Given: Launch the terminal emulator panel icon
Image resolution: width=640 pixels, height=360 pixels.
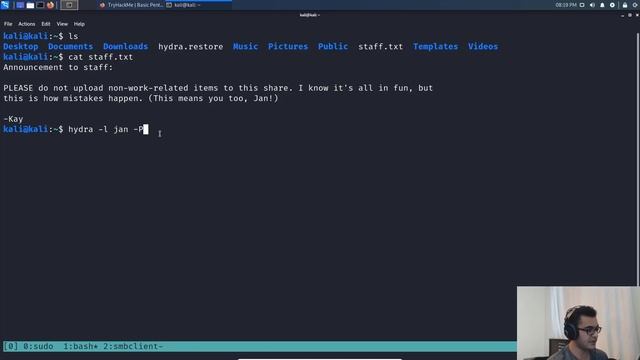Looking at the screenshot, I should 40,5.
